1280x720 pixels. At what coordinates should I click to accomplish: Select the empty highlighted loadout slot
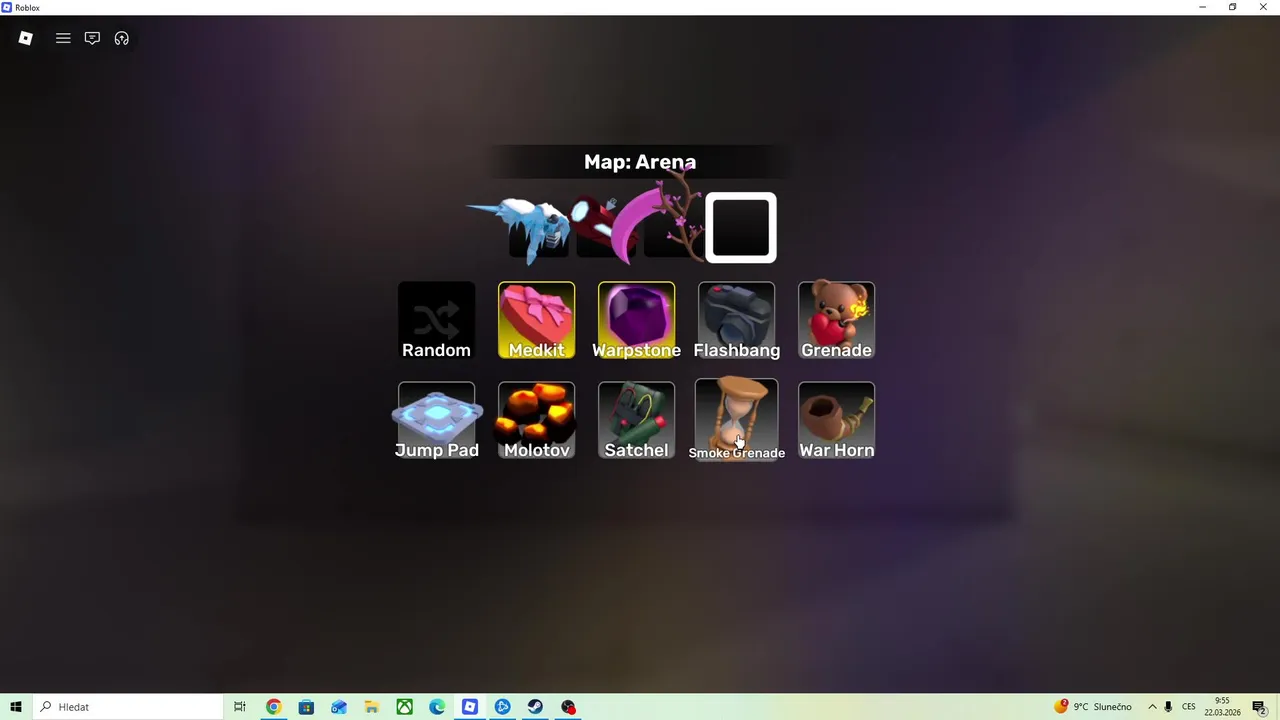[x=741, y=227]
